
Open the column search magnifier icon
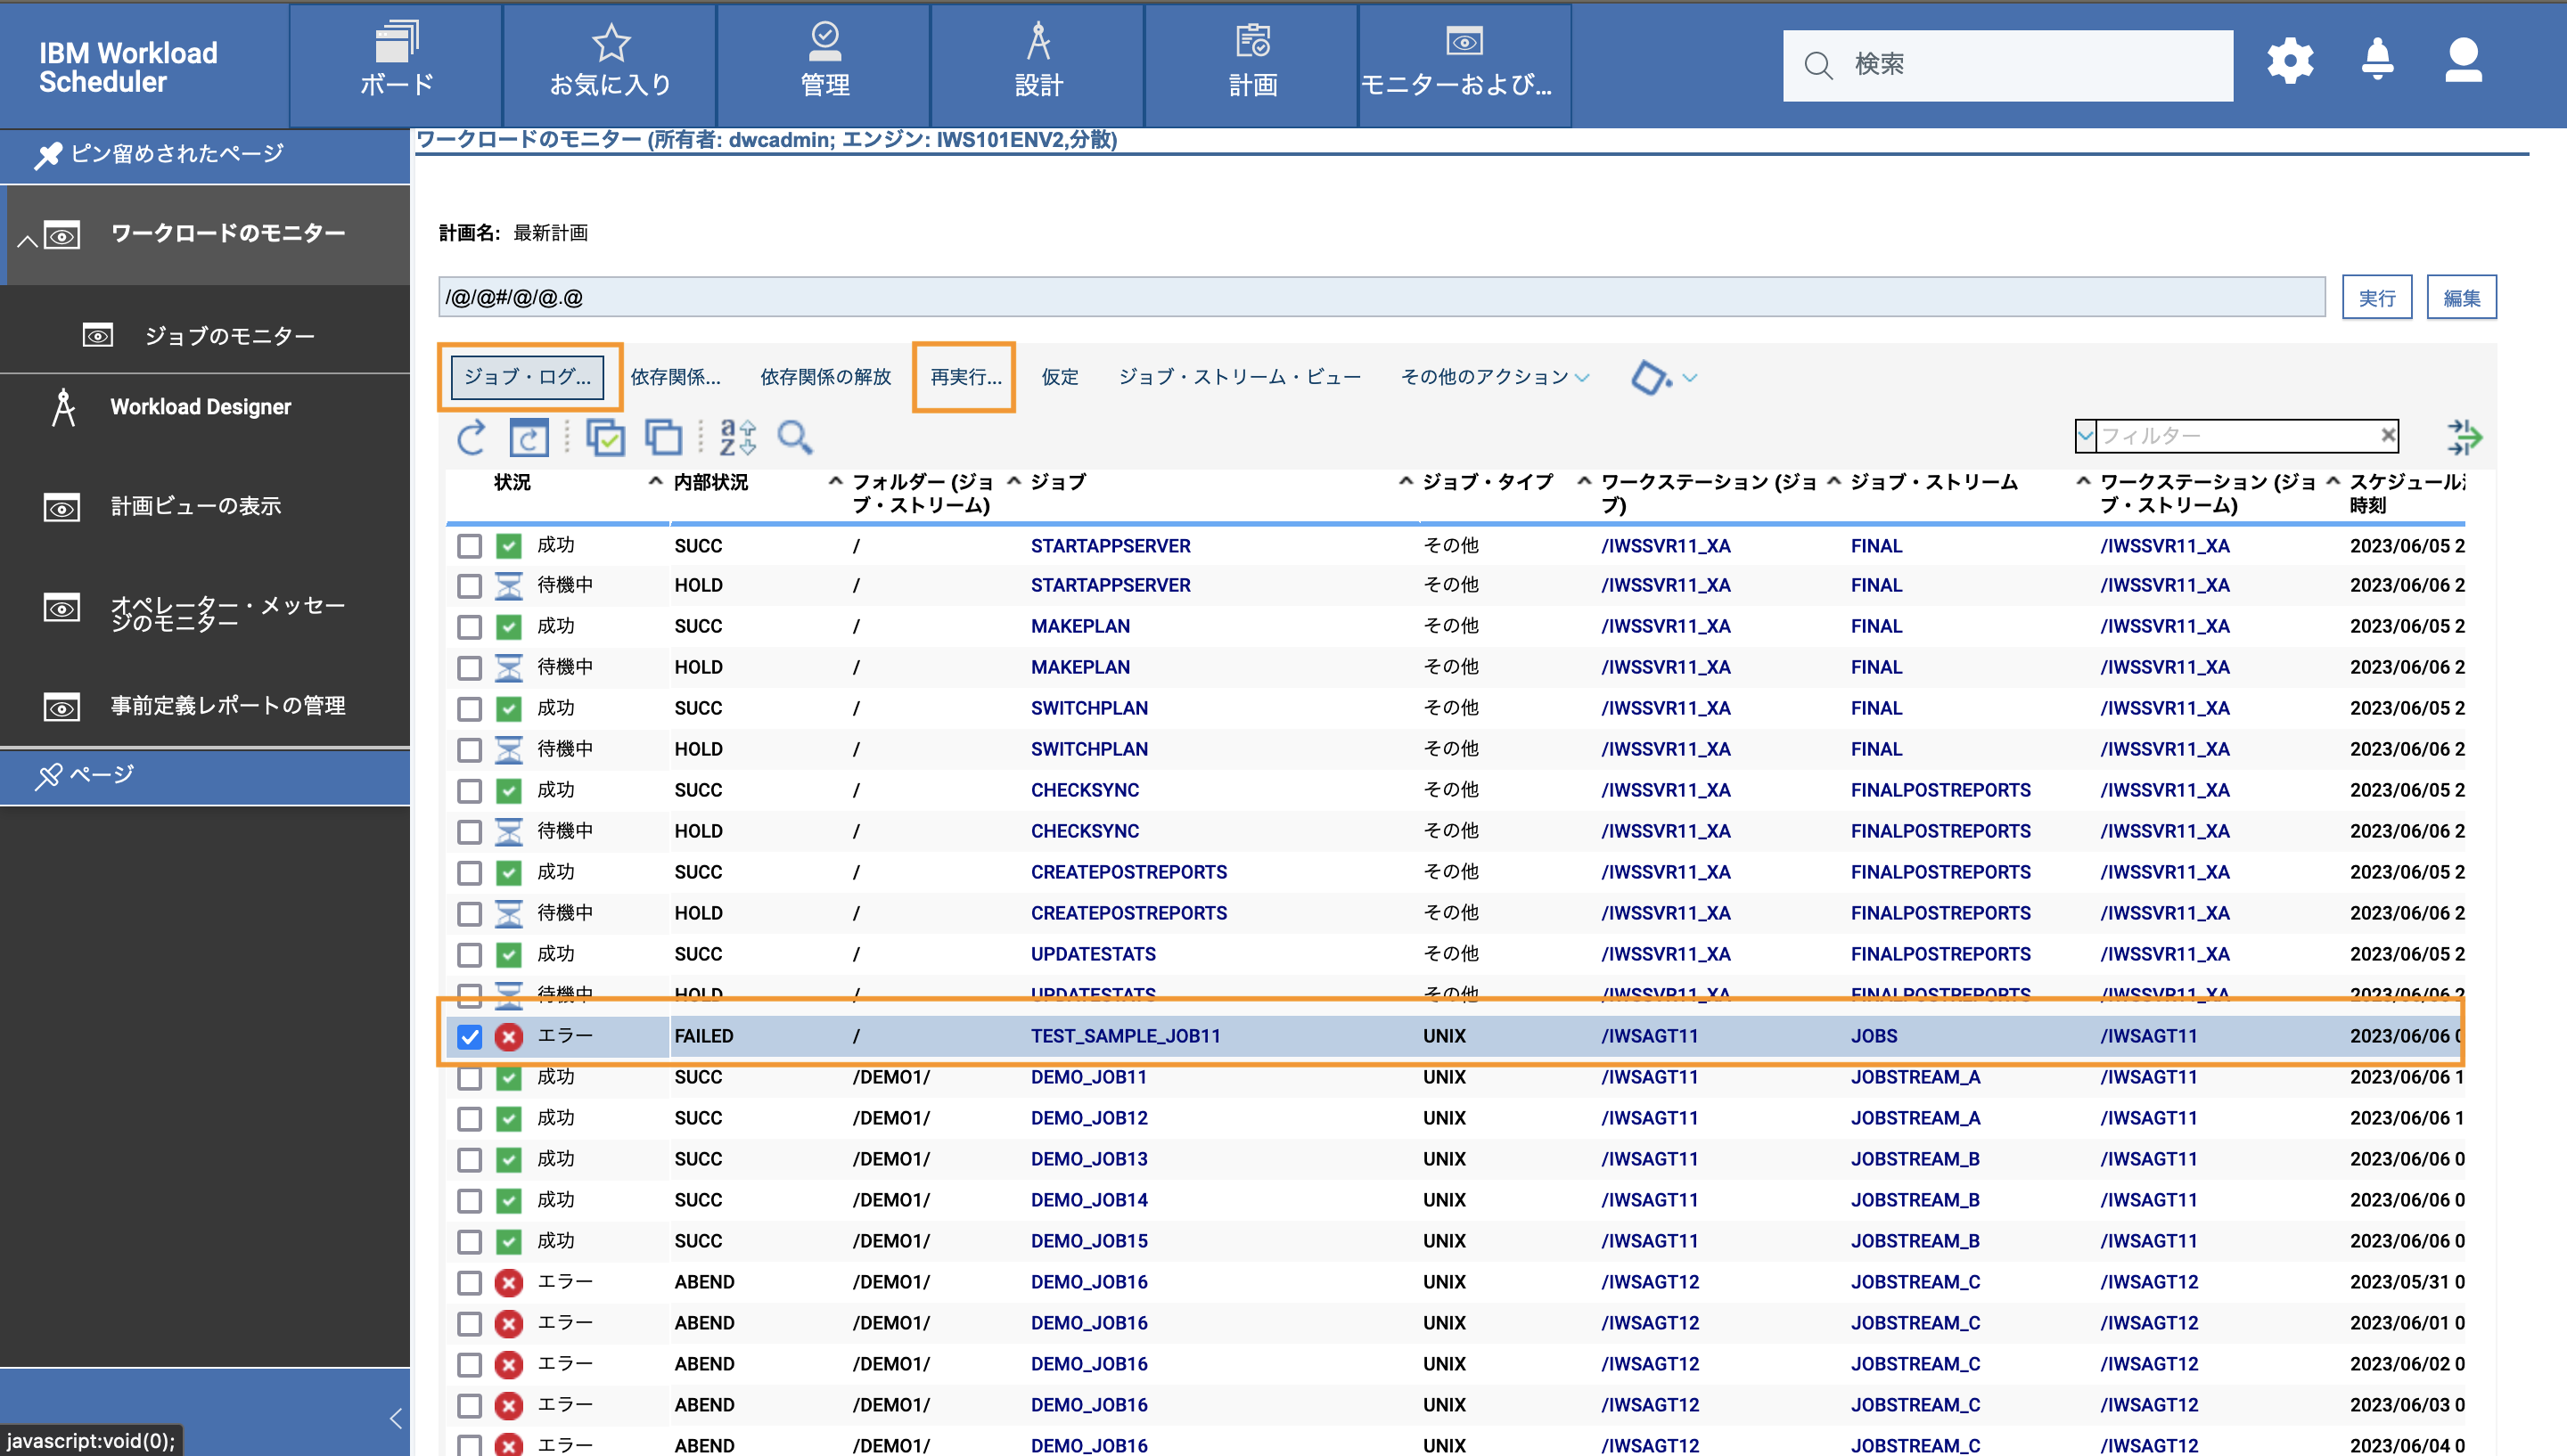pyautogui.click(x=795, y=438)
